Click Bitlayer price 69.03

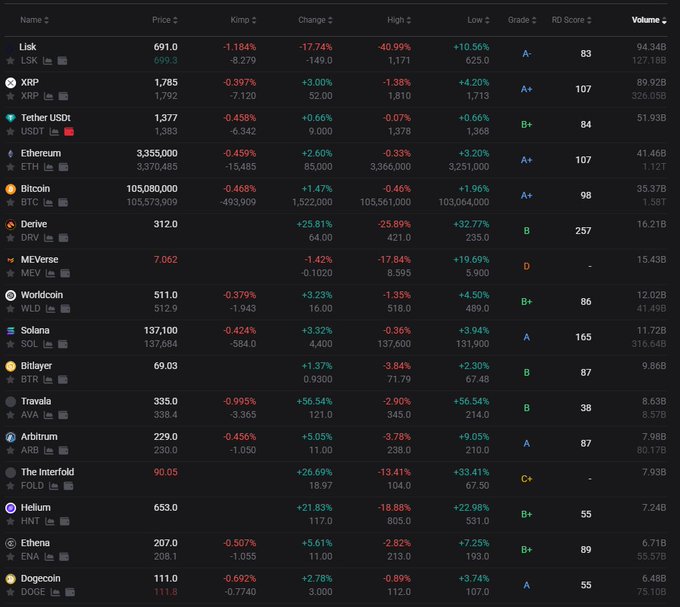[166, 366]
